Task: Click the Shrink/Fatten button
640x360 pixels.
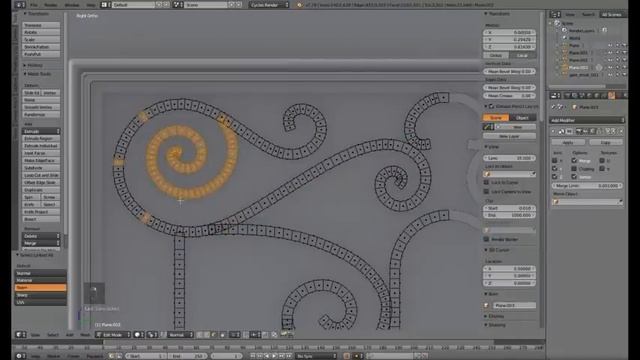Action: pyautogui.click(x=41, y=47)
